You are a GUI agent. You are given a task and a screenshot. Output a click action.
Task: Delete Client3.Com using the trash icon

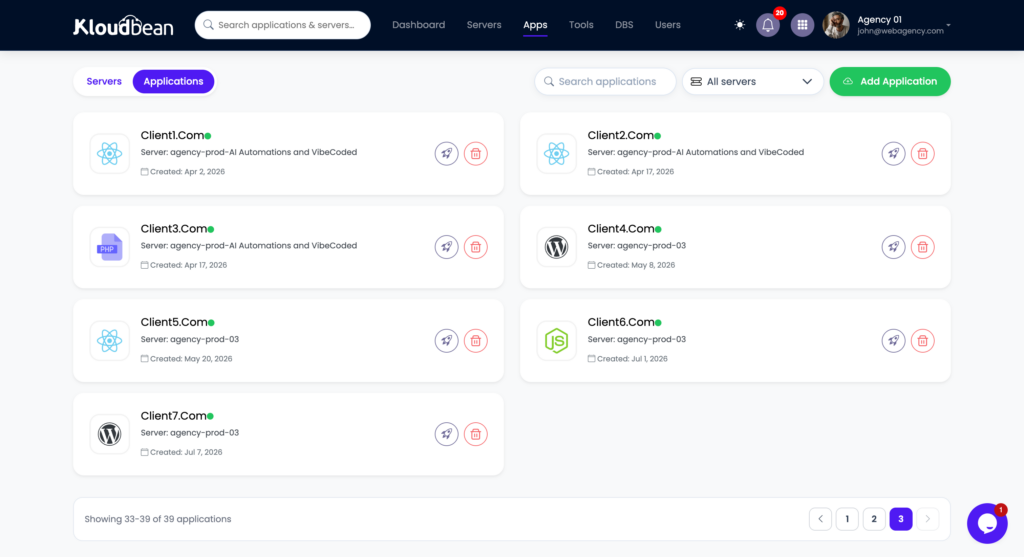[x=475, y=247]
